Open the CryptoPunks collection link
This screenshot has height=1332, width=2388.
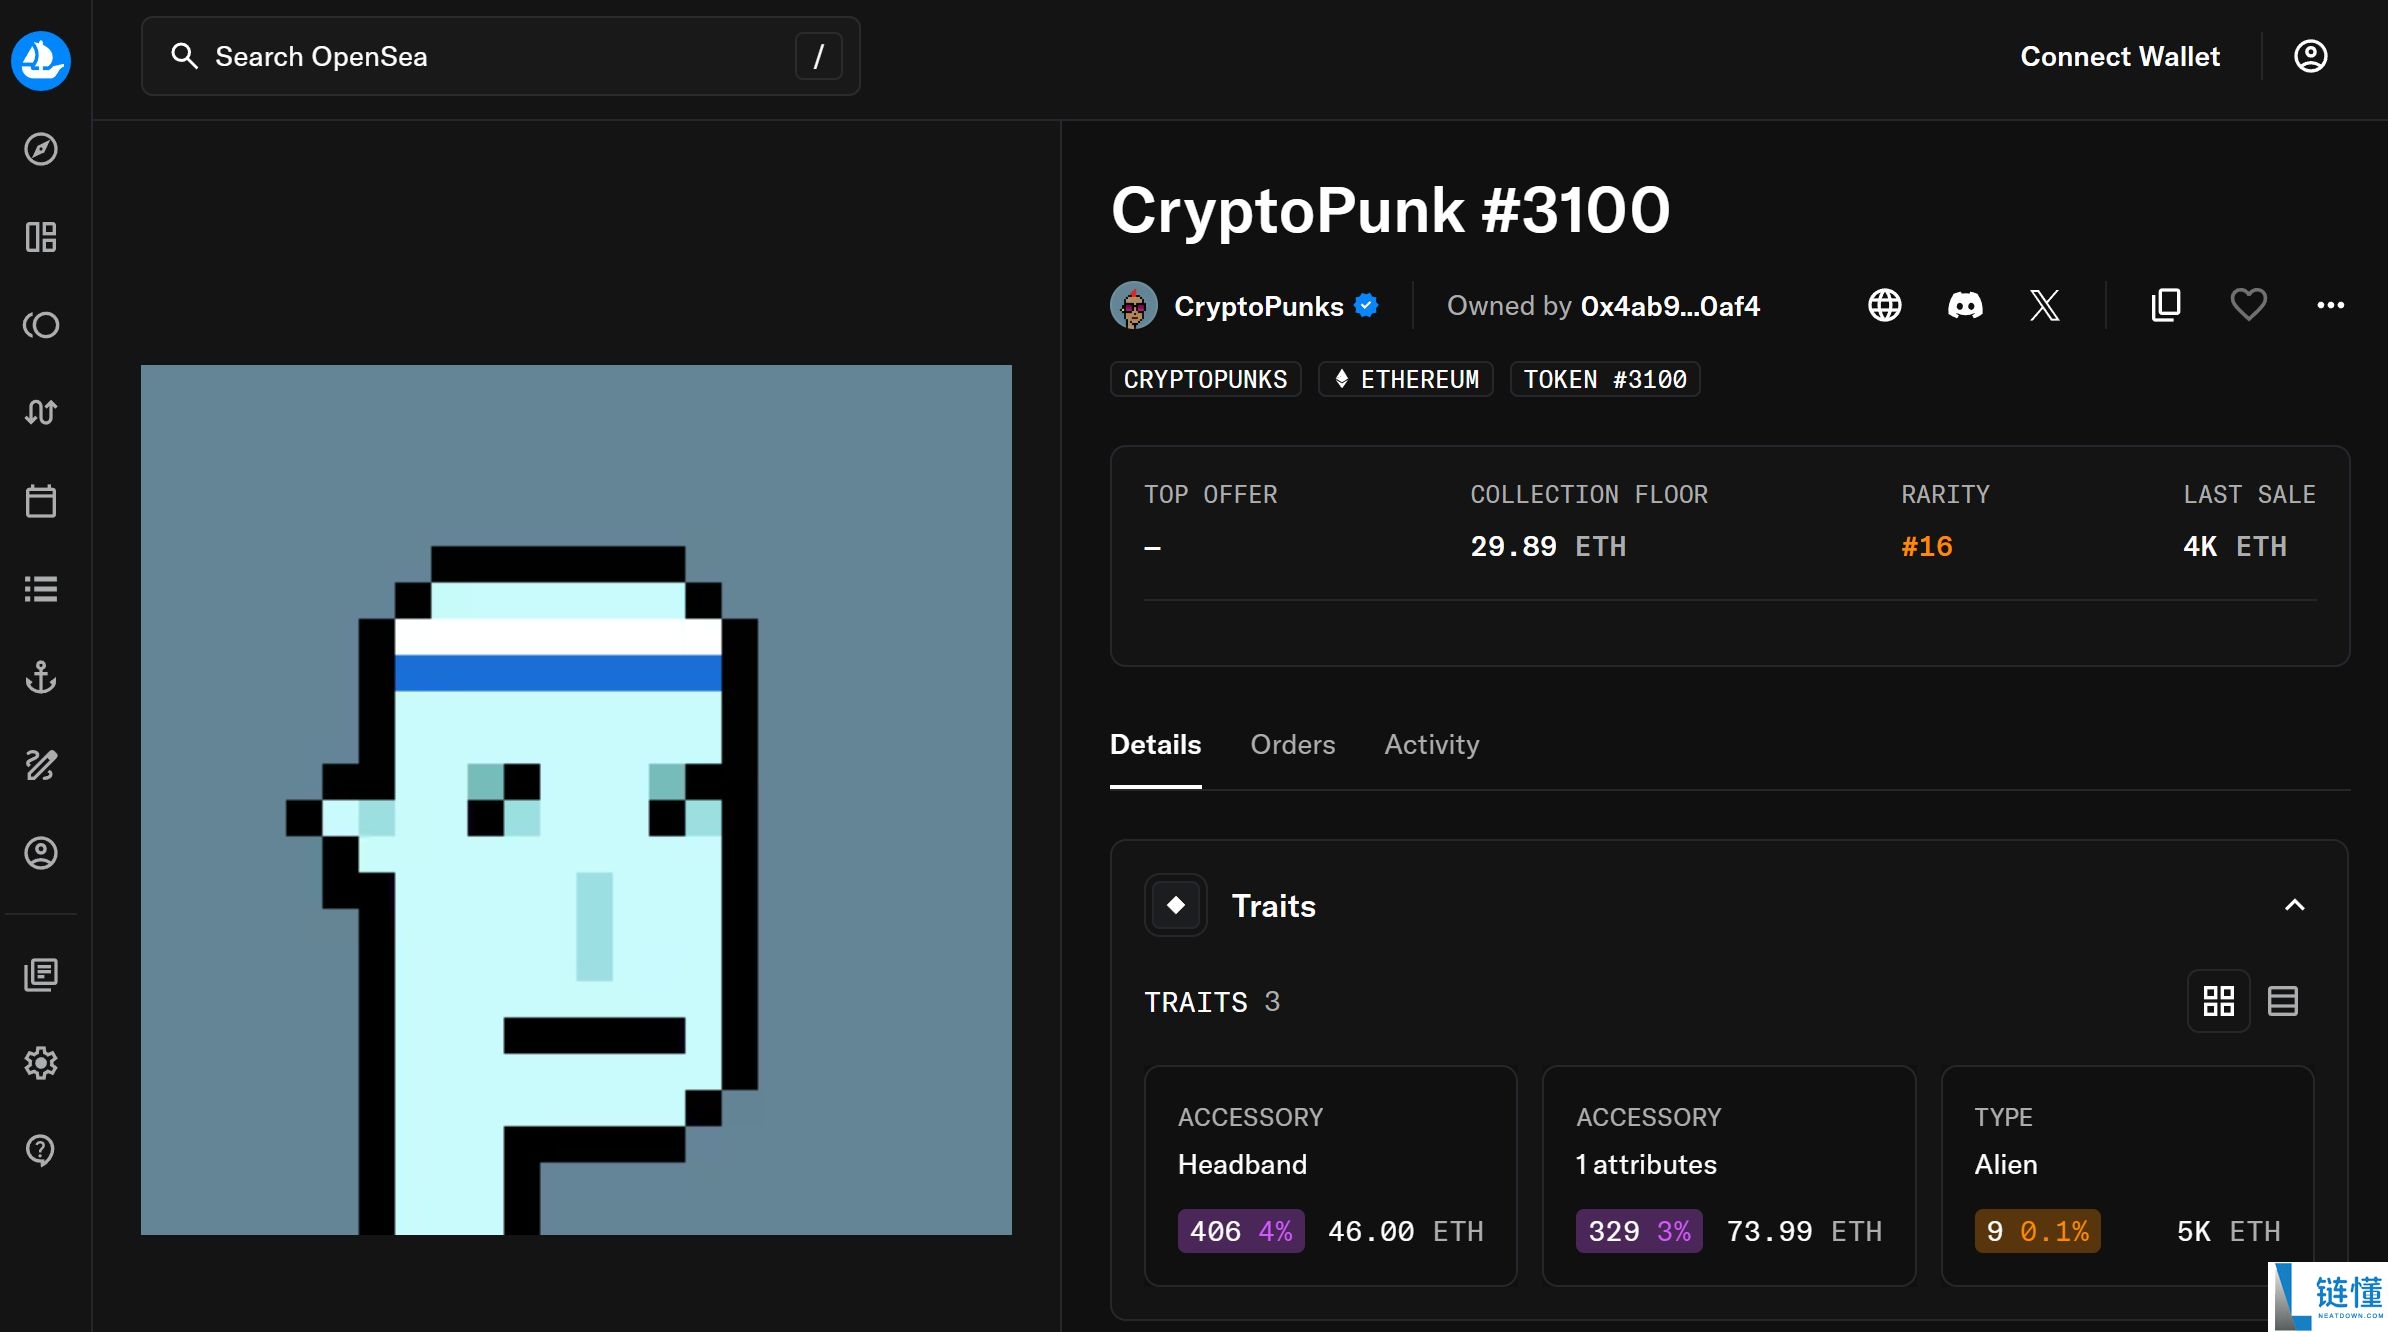1259,306
